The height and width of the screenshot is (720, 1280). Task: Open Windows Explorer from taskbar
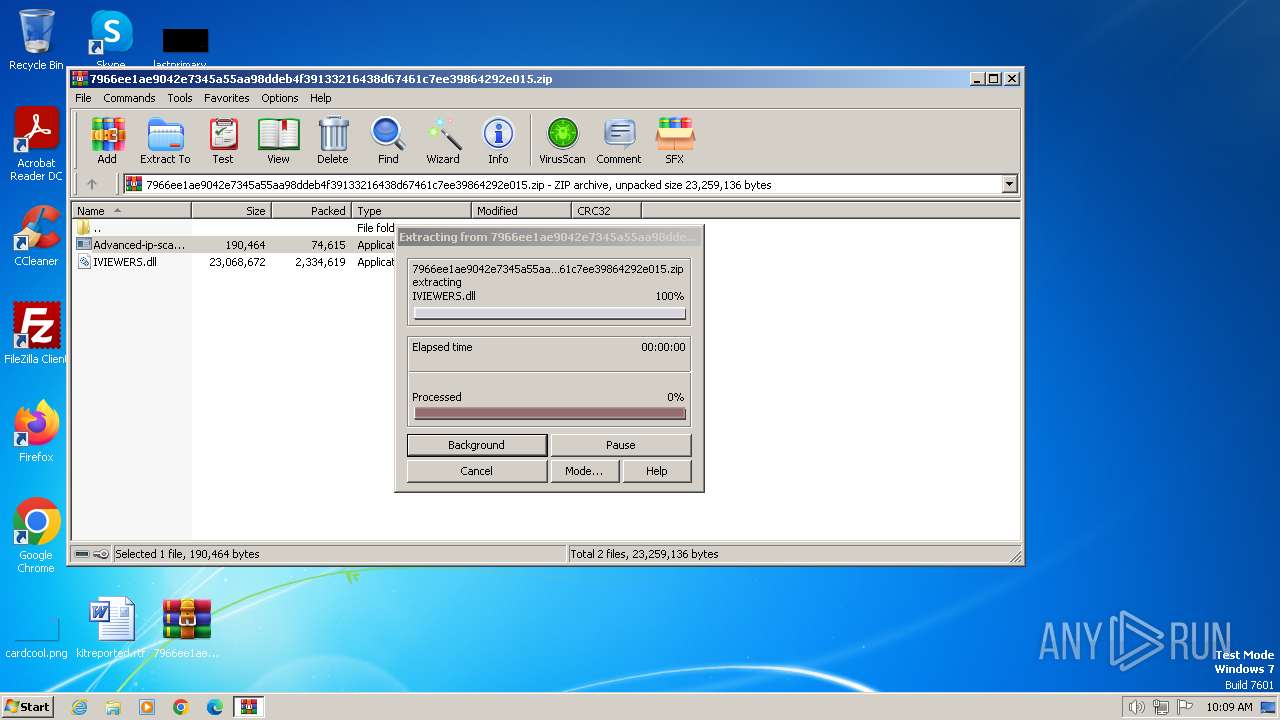(x=113, y=707)
